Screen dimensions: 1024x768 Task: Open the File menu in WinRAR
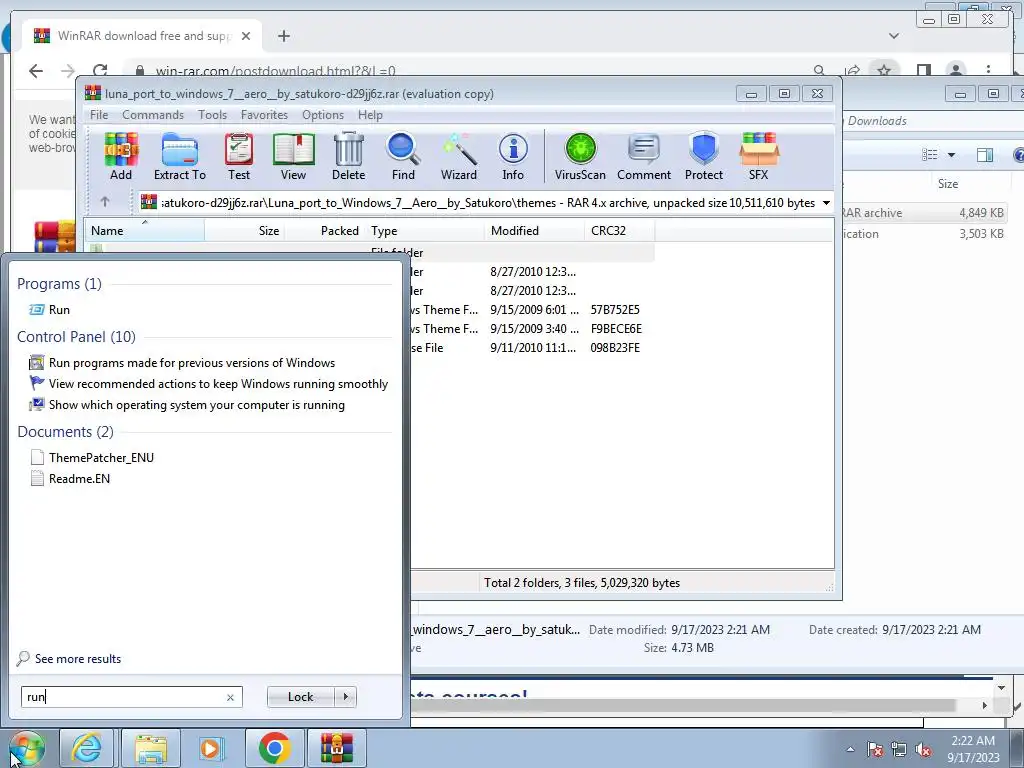pyautogui.click(x=99, y=115)
